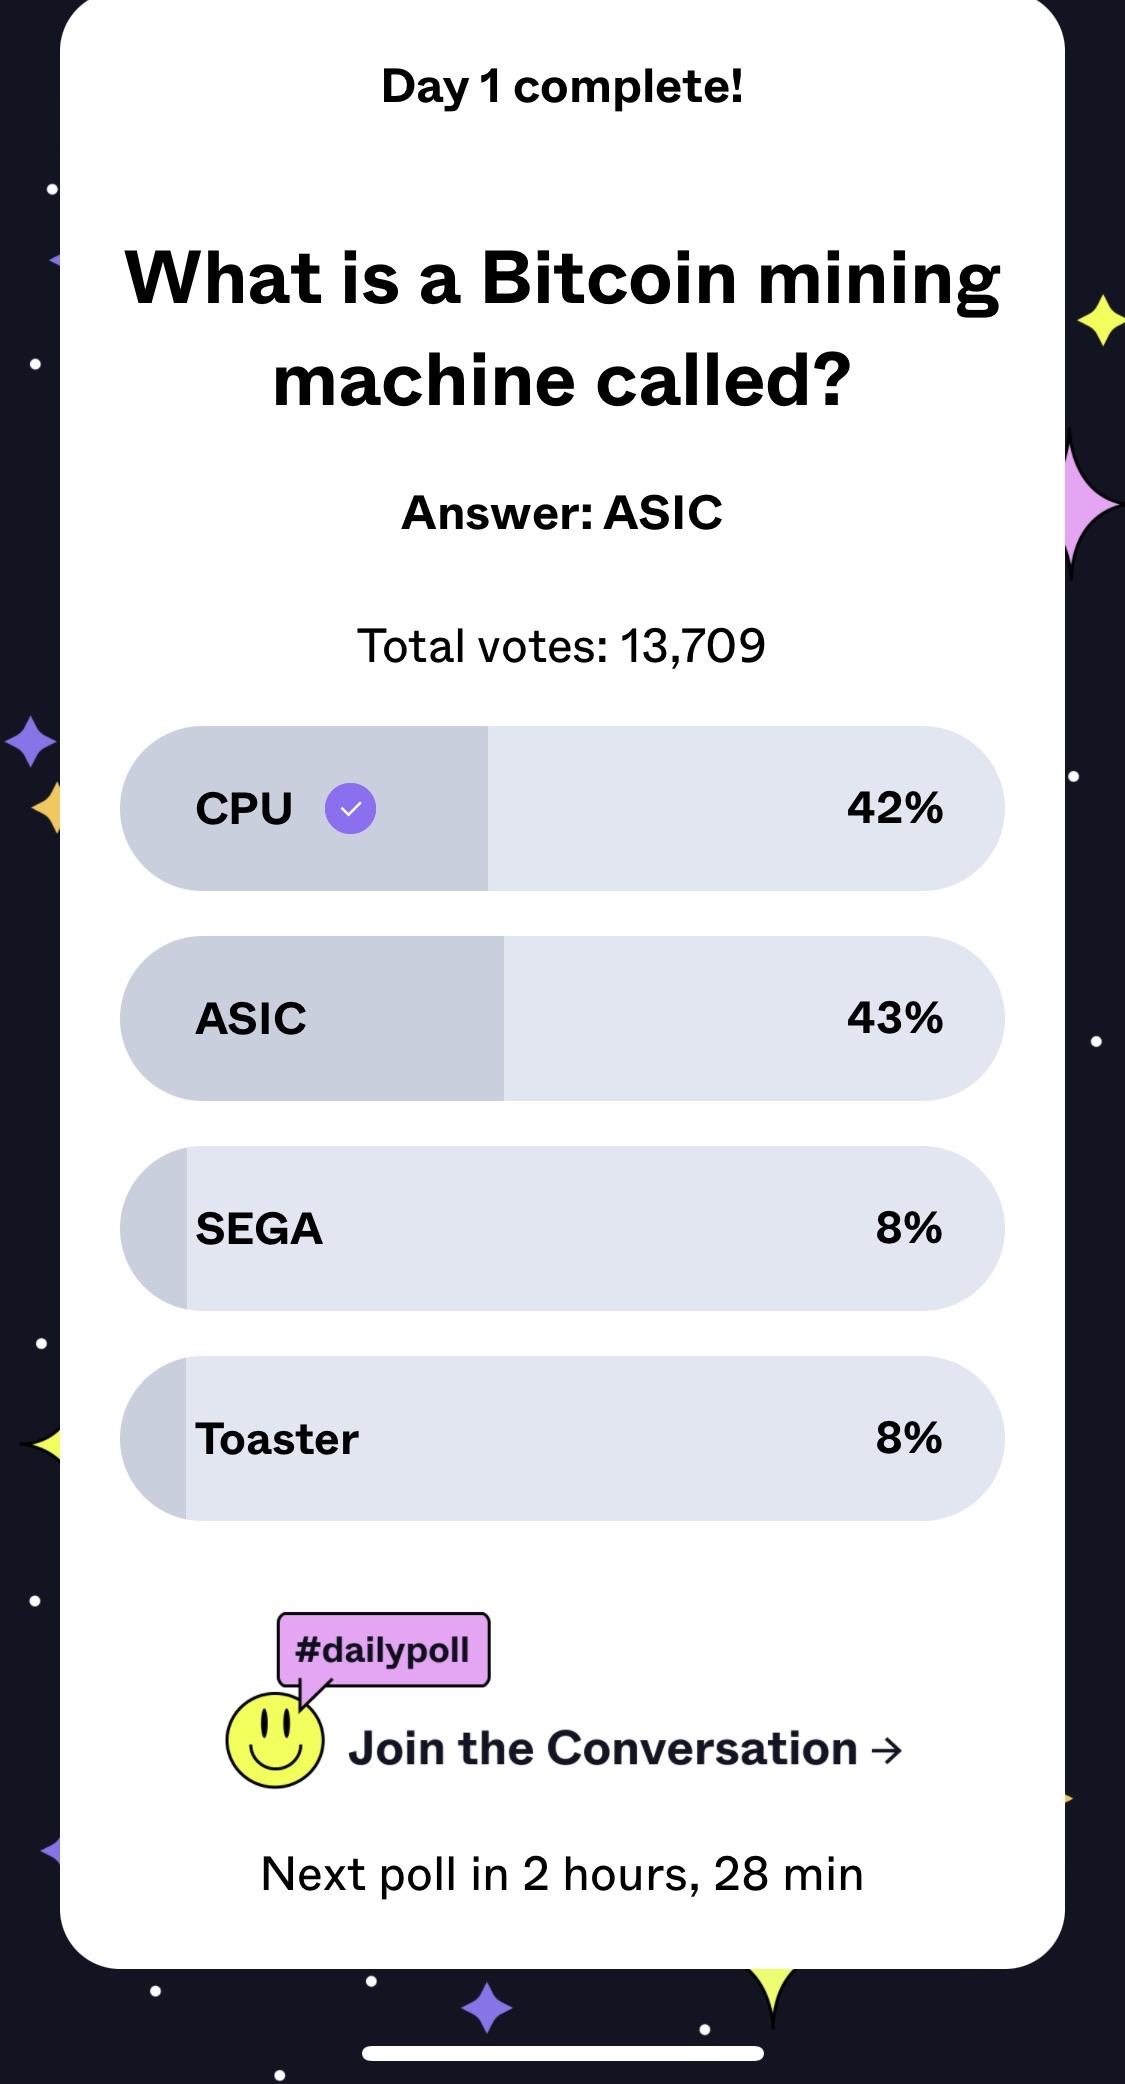Click the Total votes count text
Viewport: 1125px width, 2084px height.
click(x=562, y=646)
